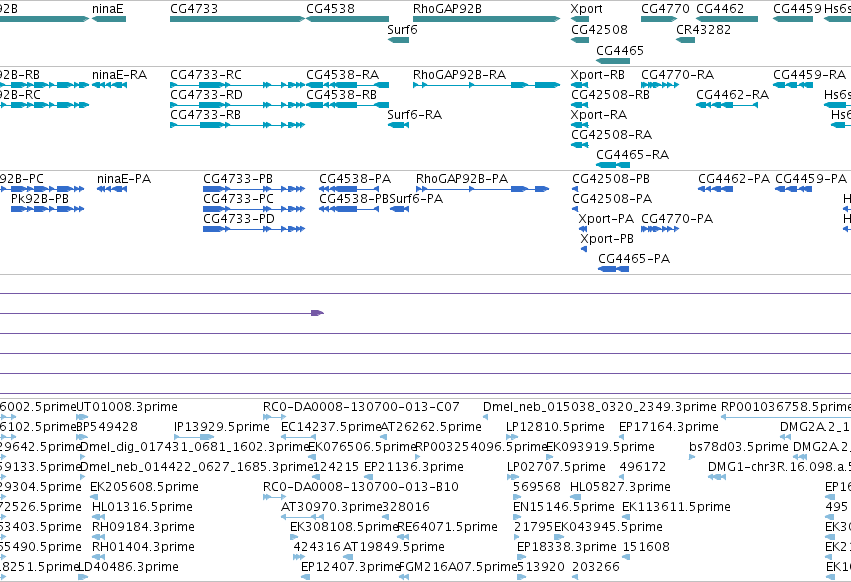Select the CR43282 gene feature

tap(685, 40)
